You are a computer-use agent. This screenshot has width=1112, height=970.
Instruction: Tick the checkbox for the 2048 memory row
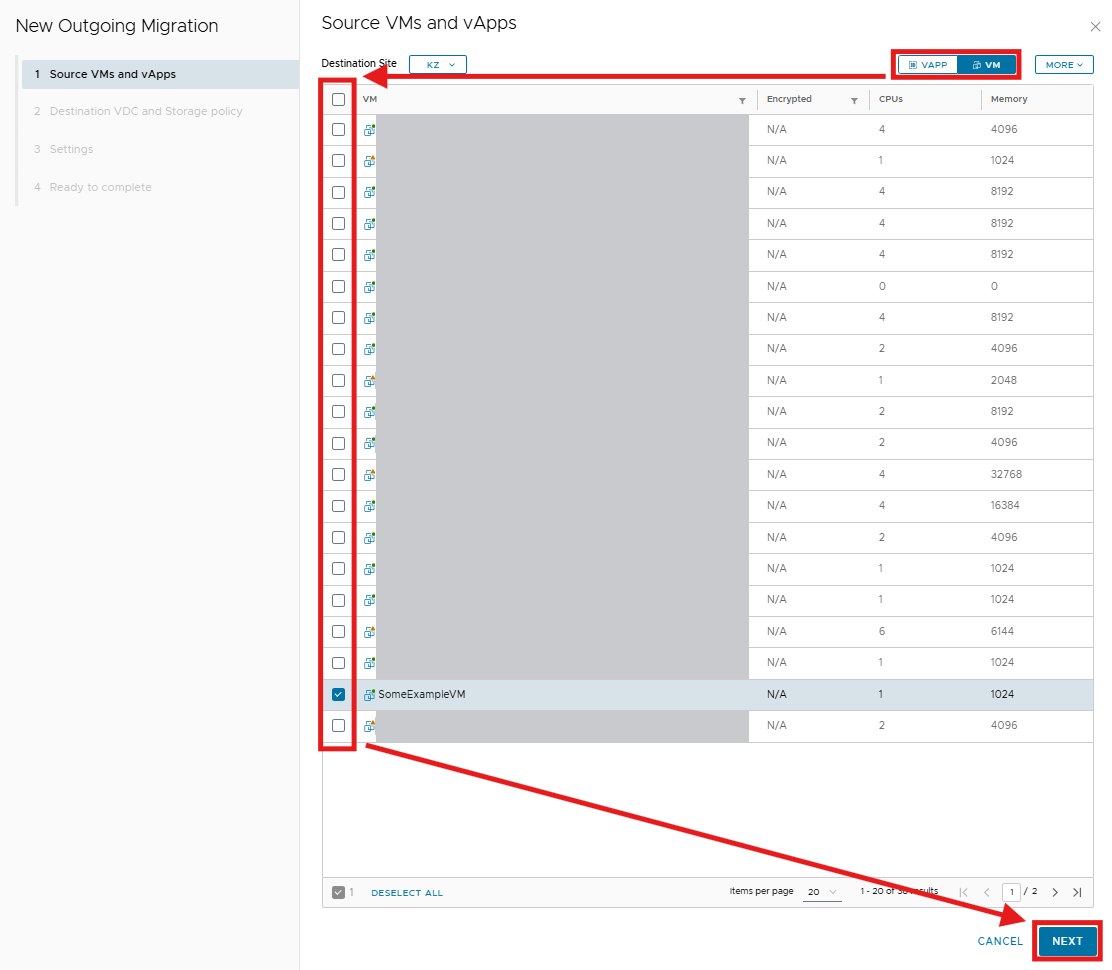coord(338,380)
